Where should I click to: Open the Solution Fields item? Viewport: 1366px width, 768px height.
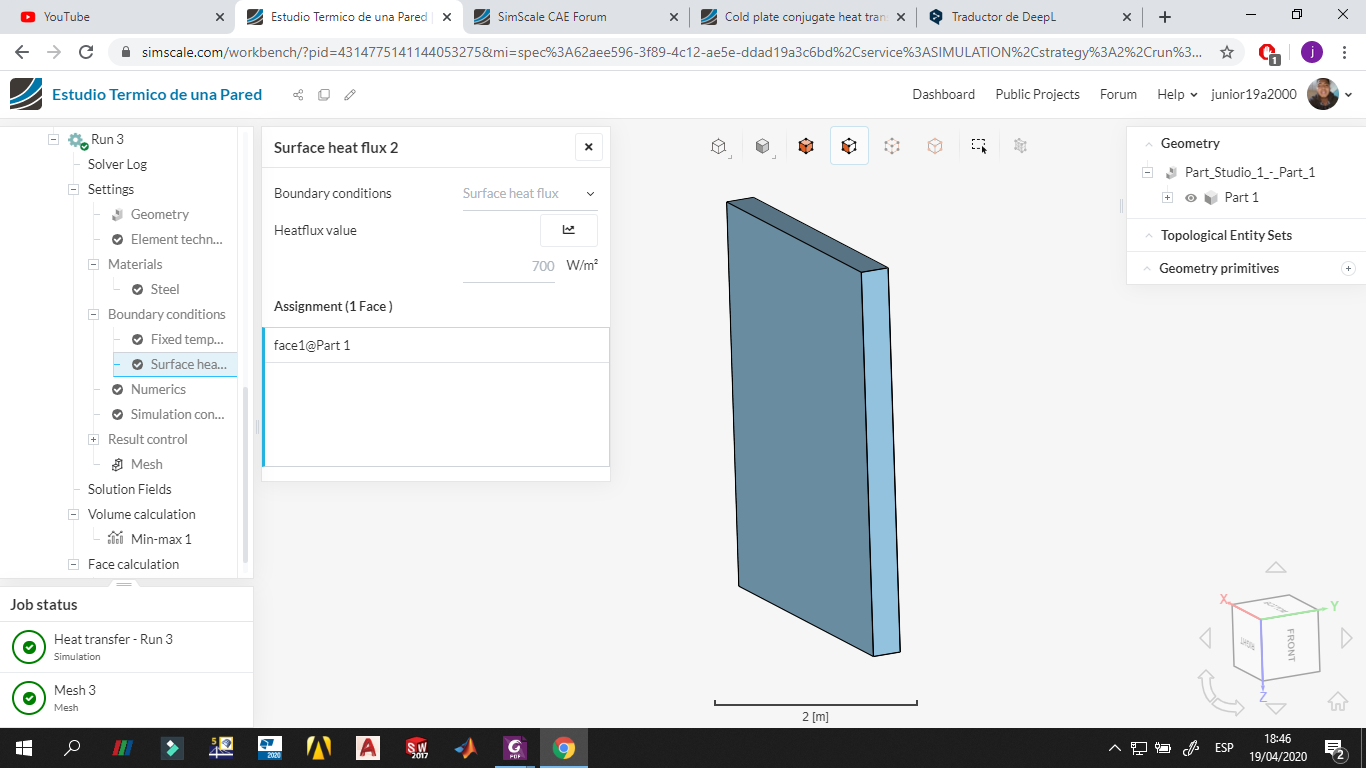coord(130,489)
